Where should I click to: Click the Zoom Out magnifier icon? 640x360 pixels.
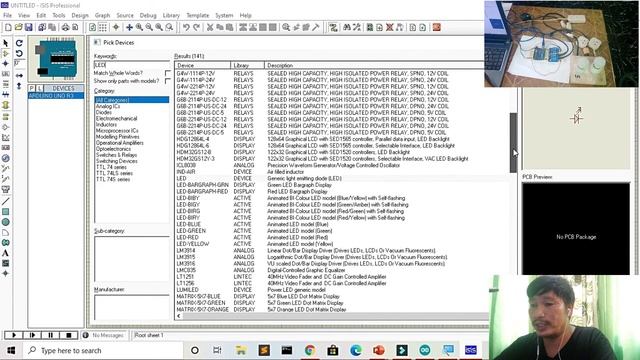coord(149,27)
